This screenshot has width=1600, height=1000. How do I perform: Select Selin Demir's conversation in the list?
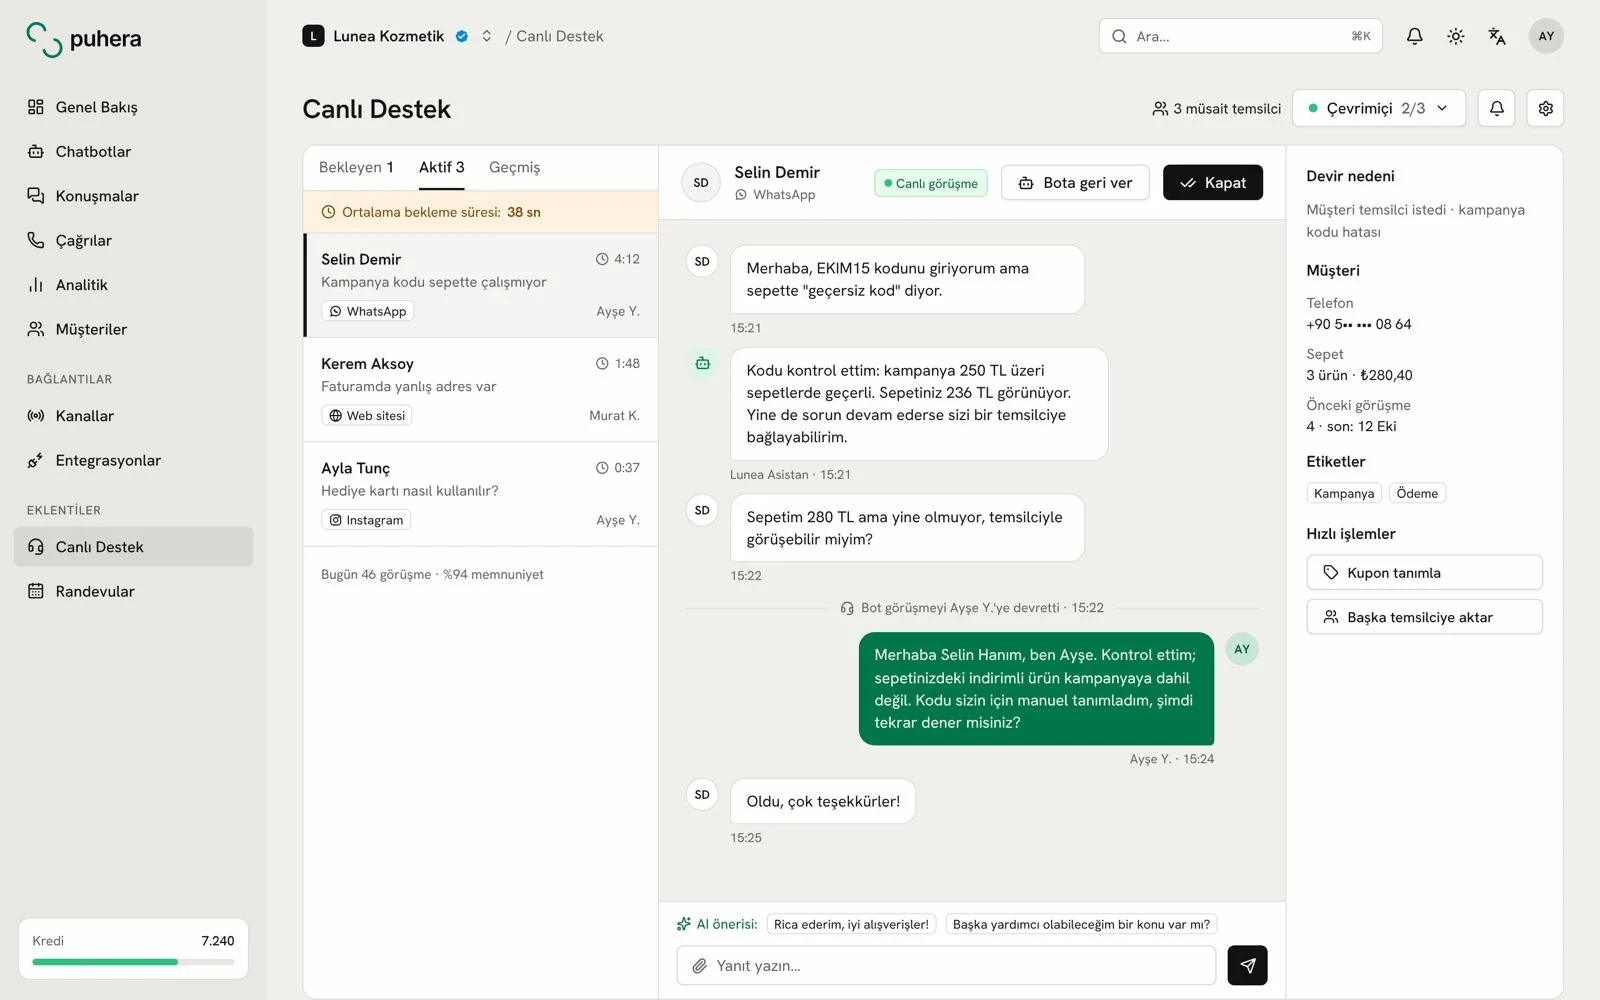point(480,286)
